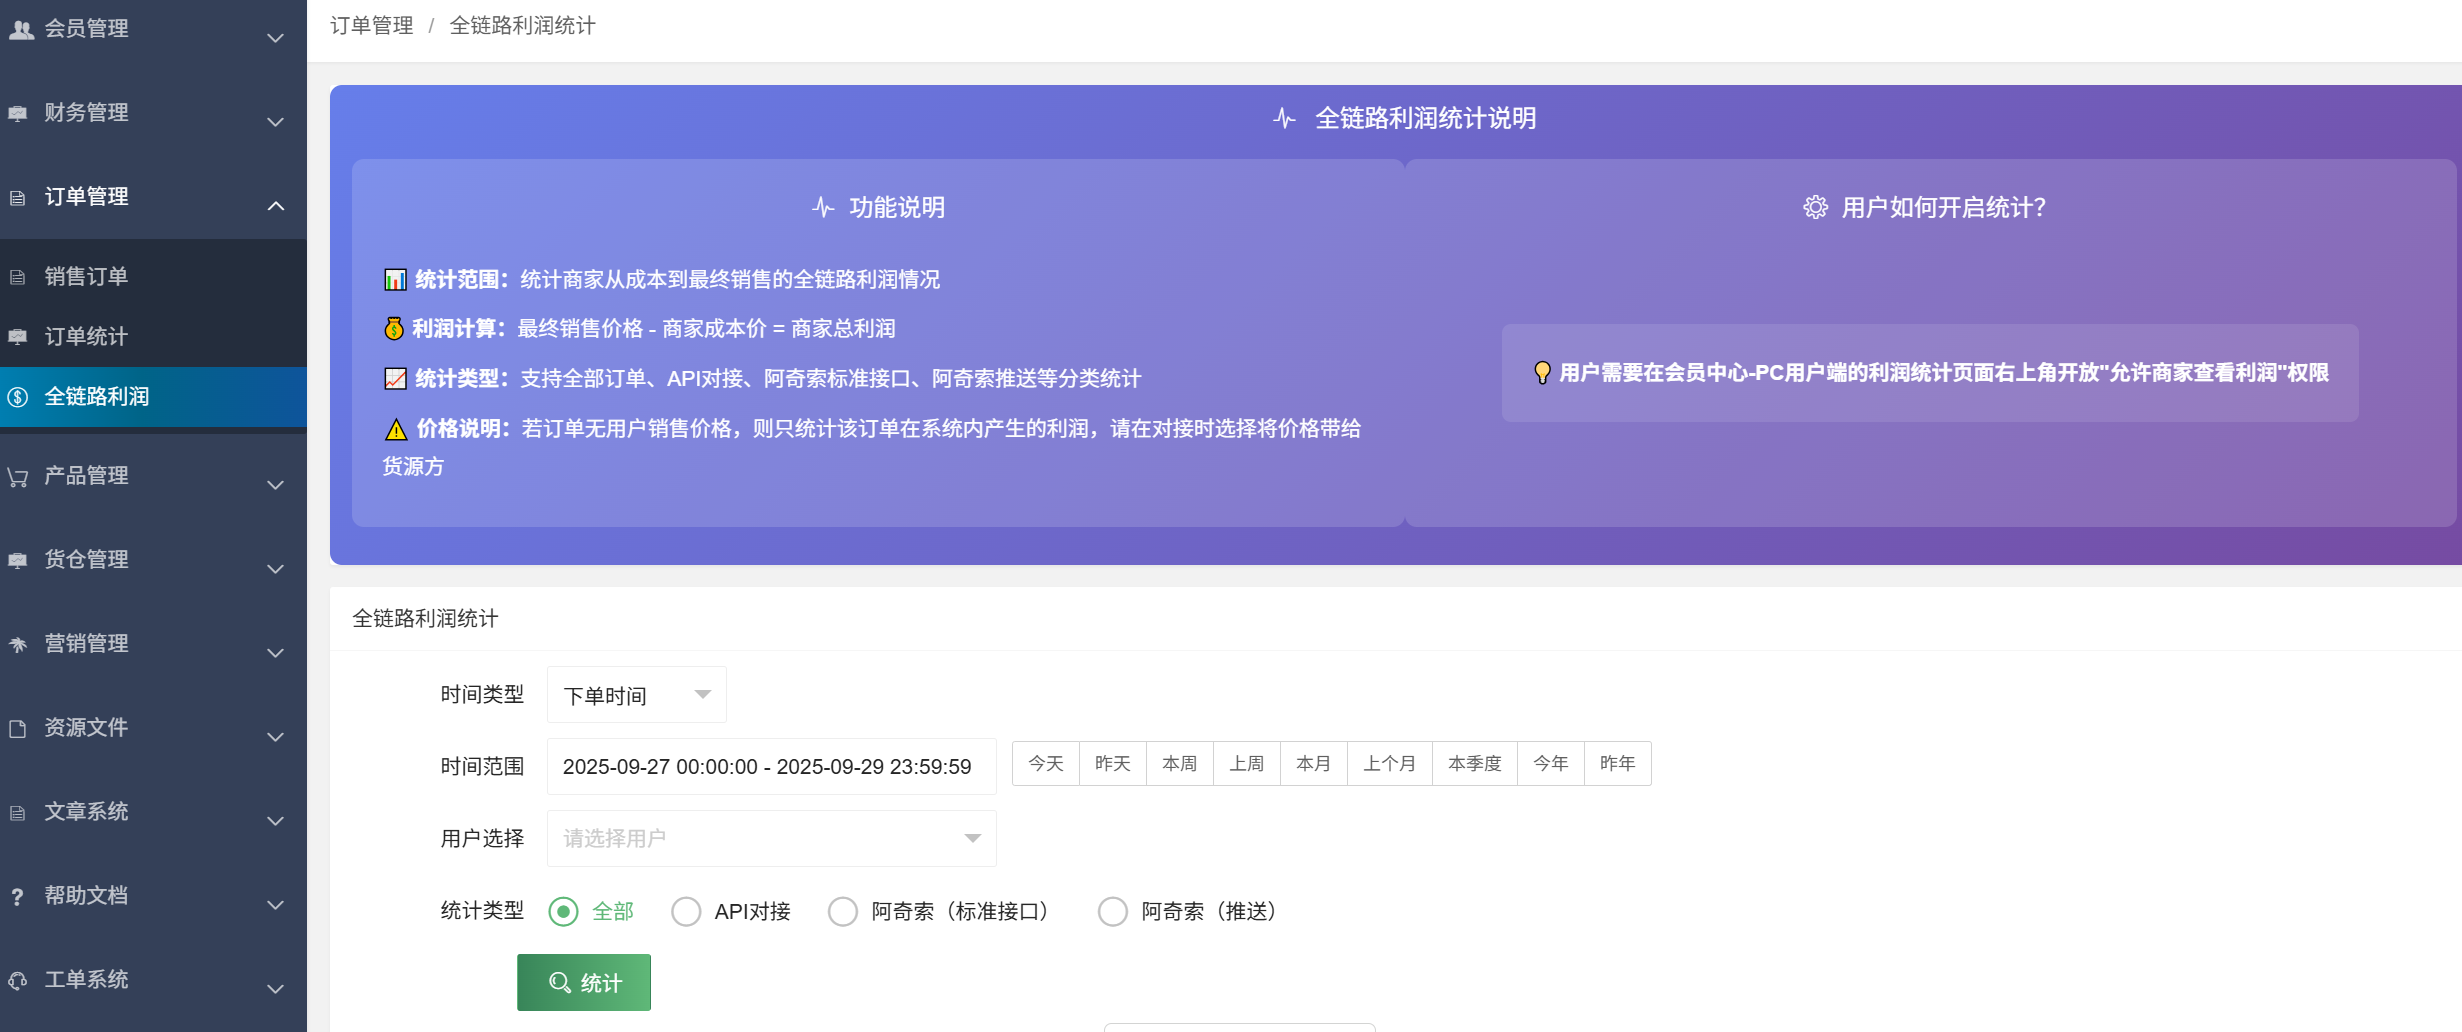Image resolution: width=2462 pixels, height=1032 pixels.
Task: Open 订单统计 in the sidebar submenu
Action: (86, 337)
